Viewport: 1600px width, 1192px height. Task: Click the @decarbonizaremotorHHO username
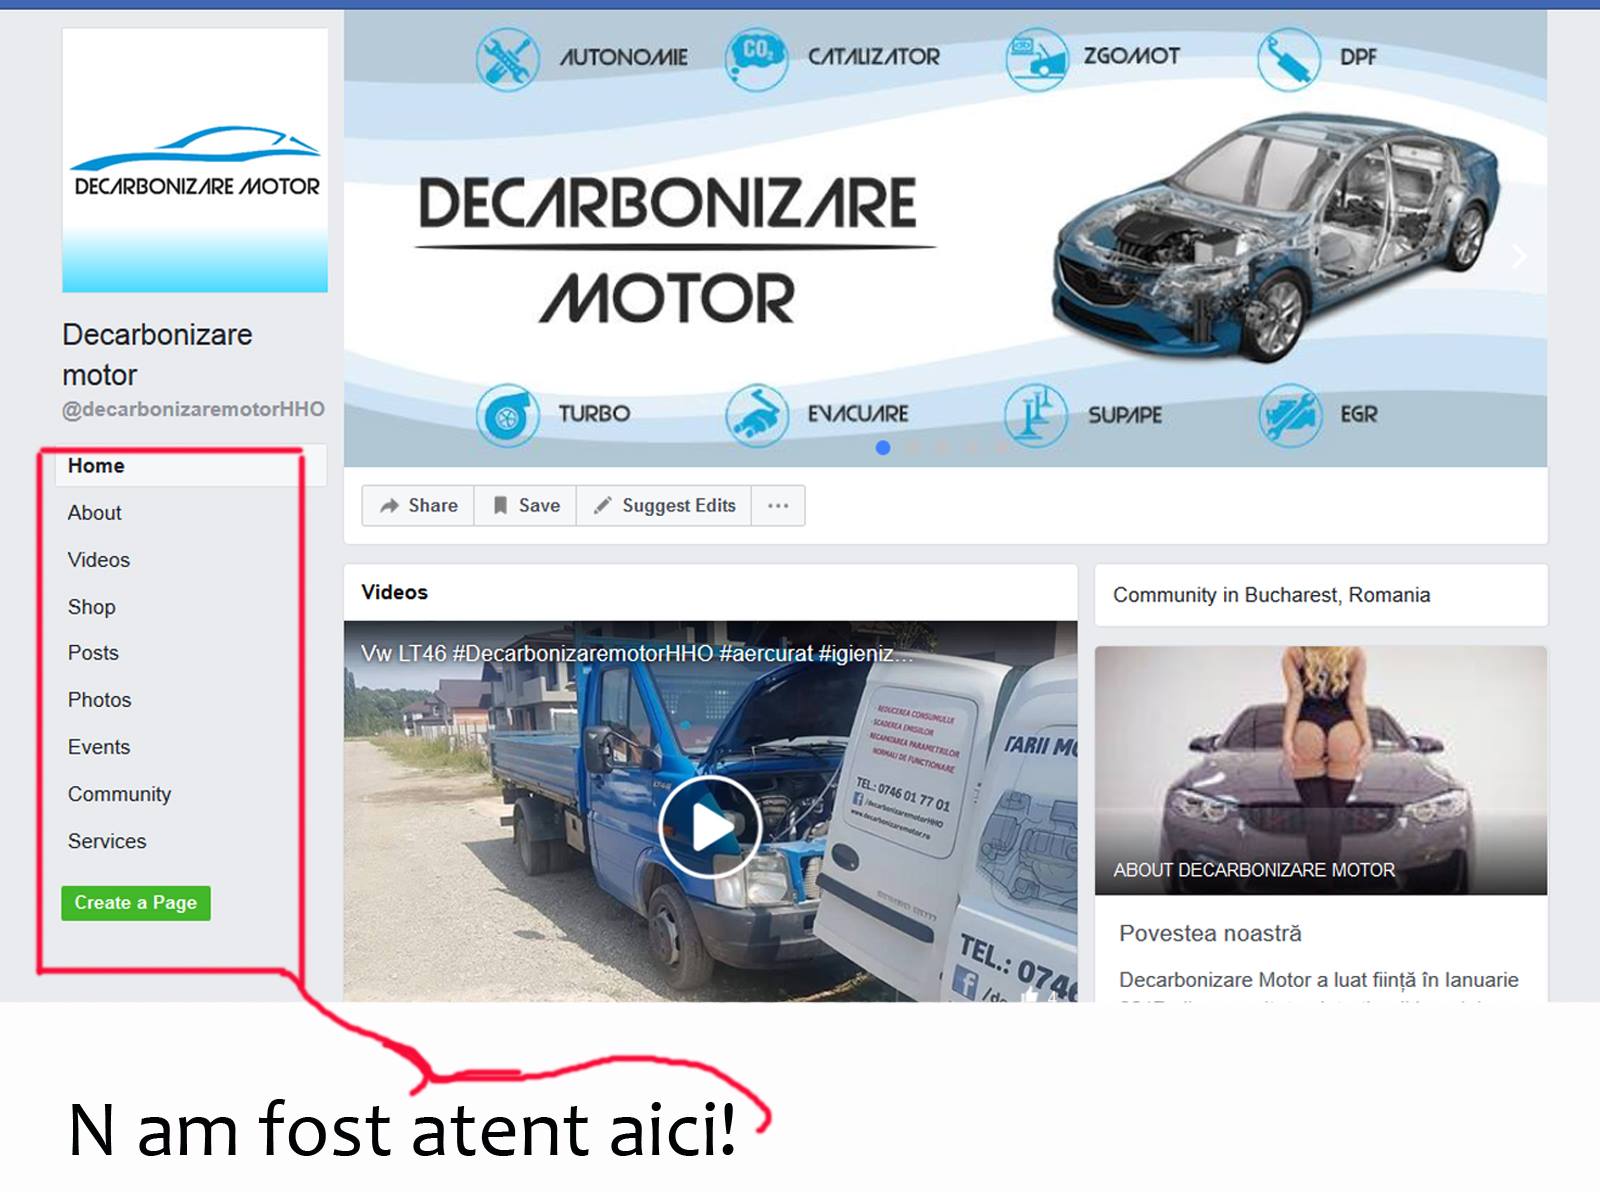pos(193,409)
